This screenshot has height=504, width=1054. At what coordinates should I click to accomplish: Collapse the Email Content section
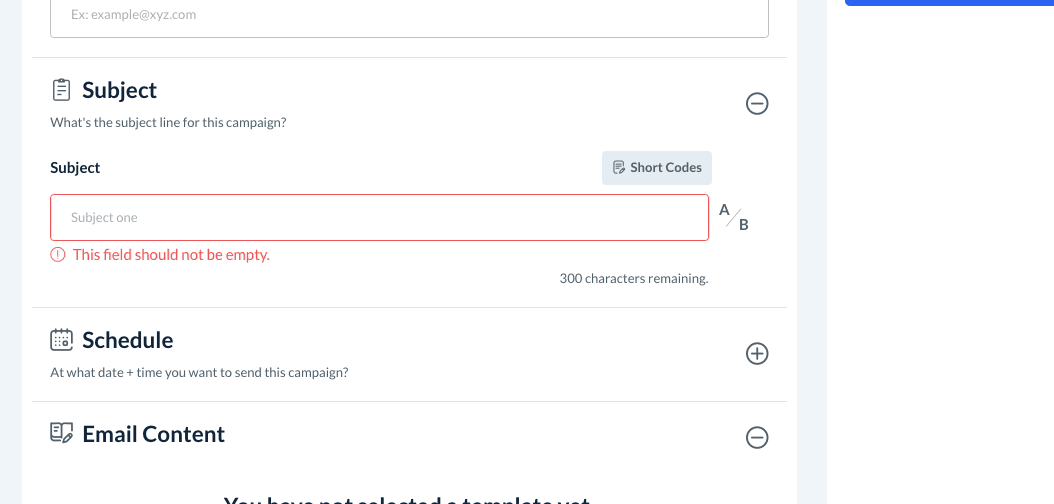point(757,437)
